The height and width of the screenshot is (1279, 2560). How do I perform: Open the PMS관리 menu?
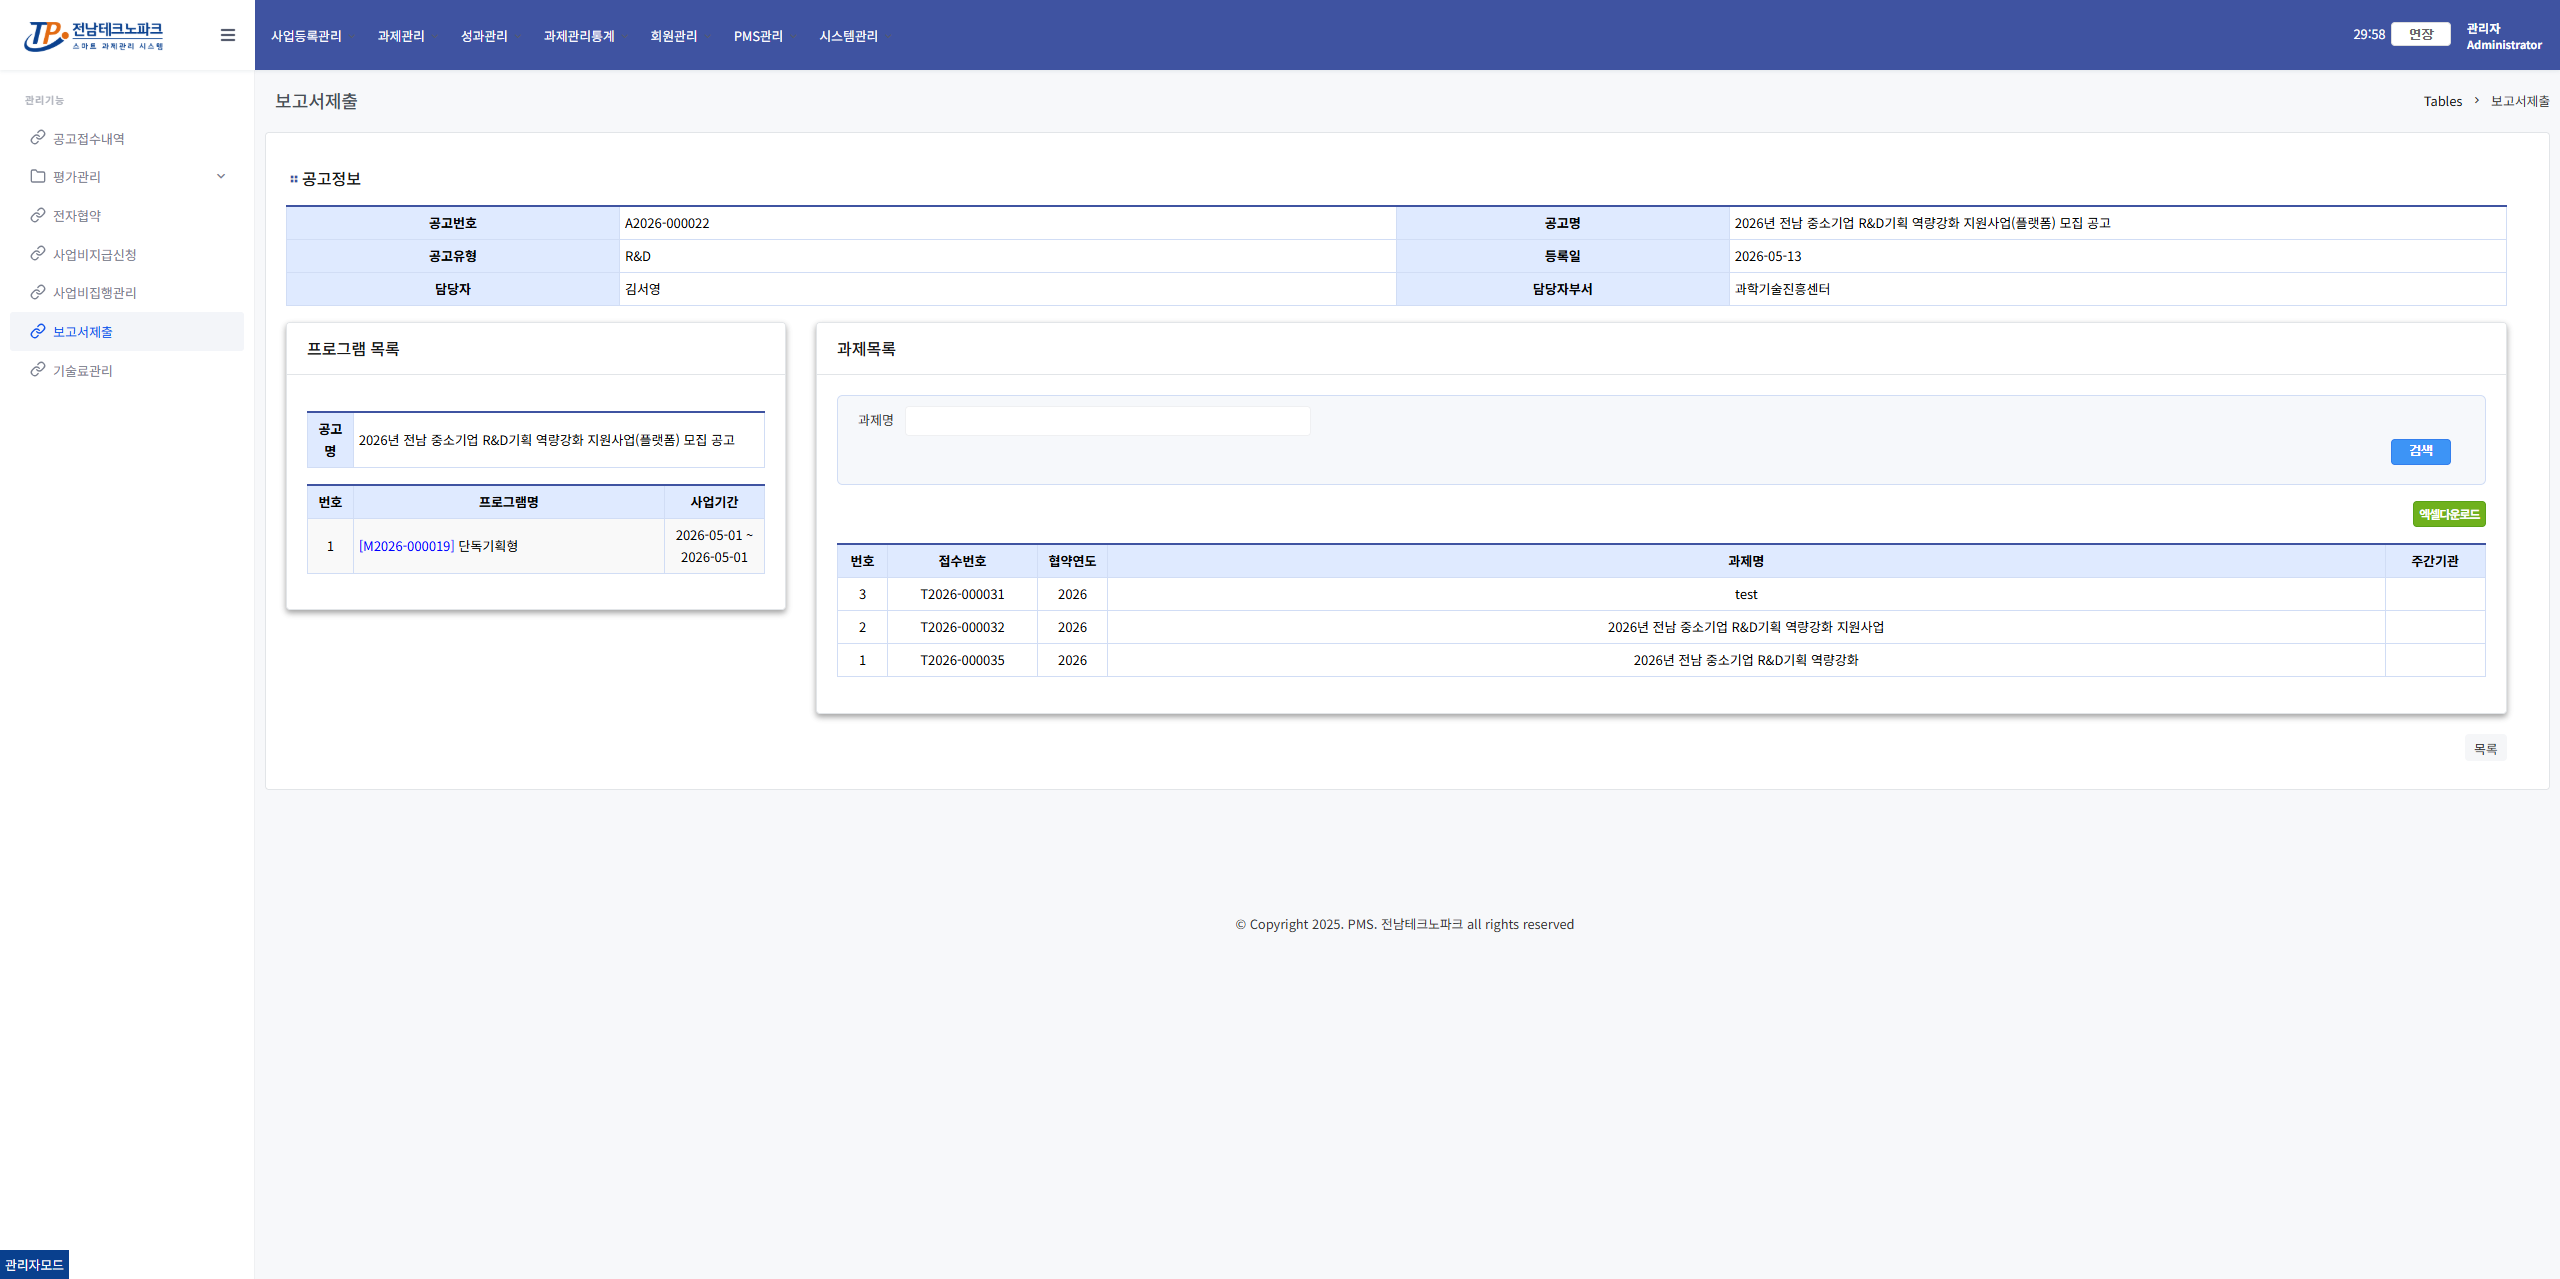tap(758, 36)
